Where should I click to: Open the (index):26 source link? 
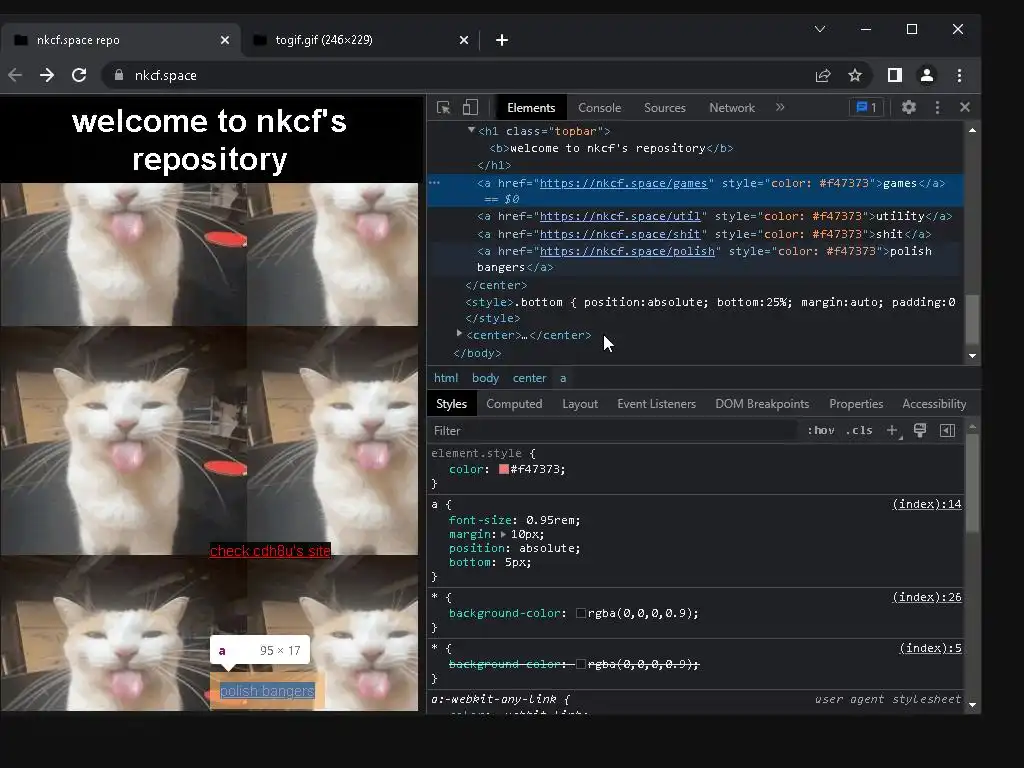click(927, 597)
